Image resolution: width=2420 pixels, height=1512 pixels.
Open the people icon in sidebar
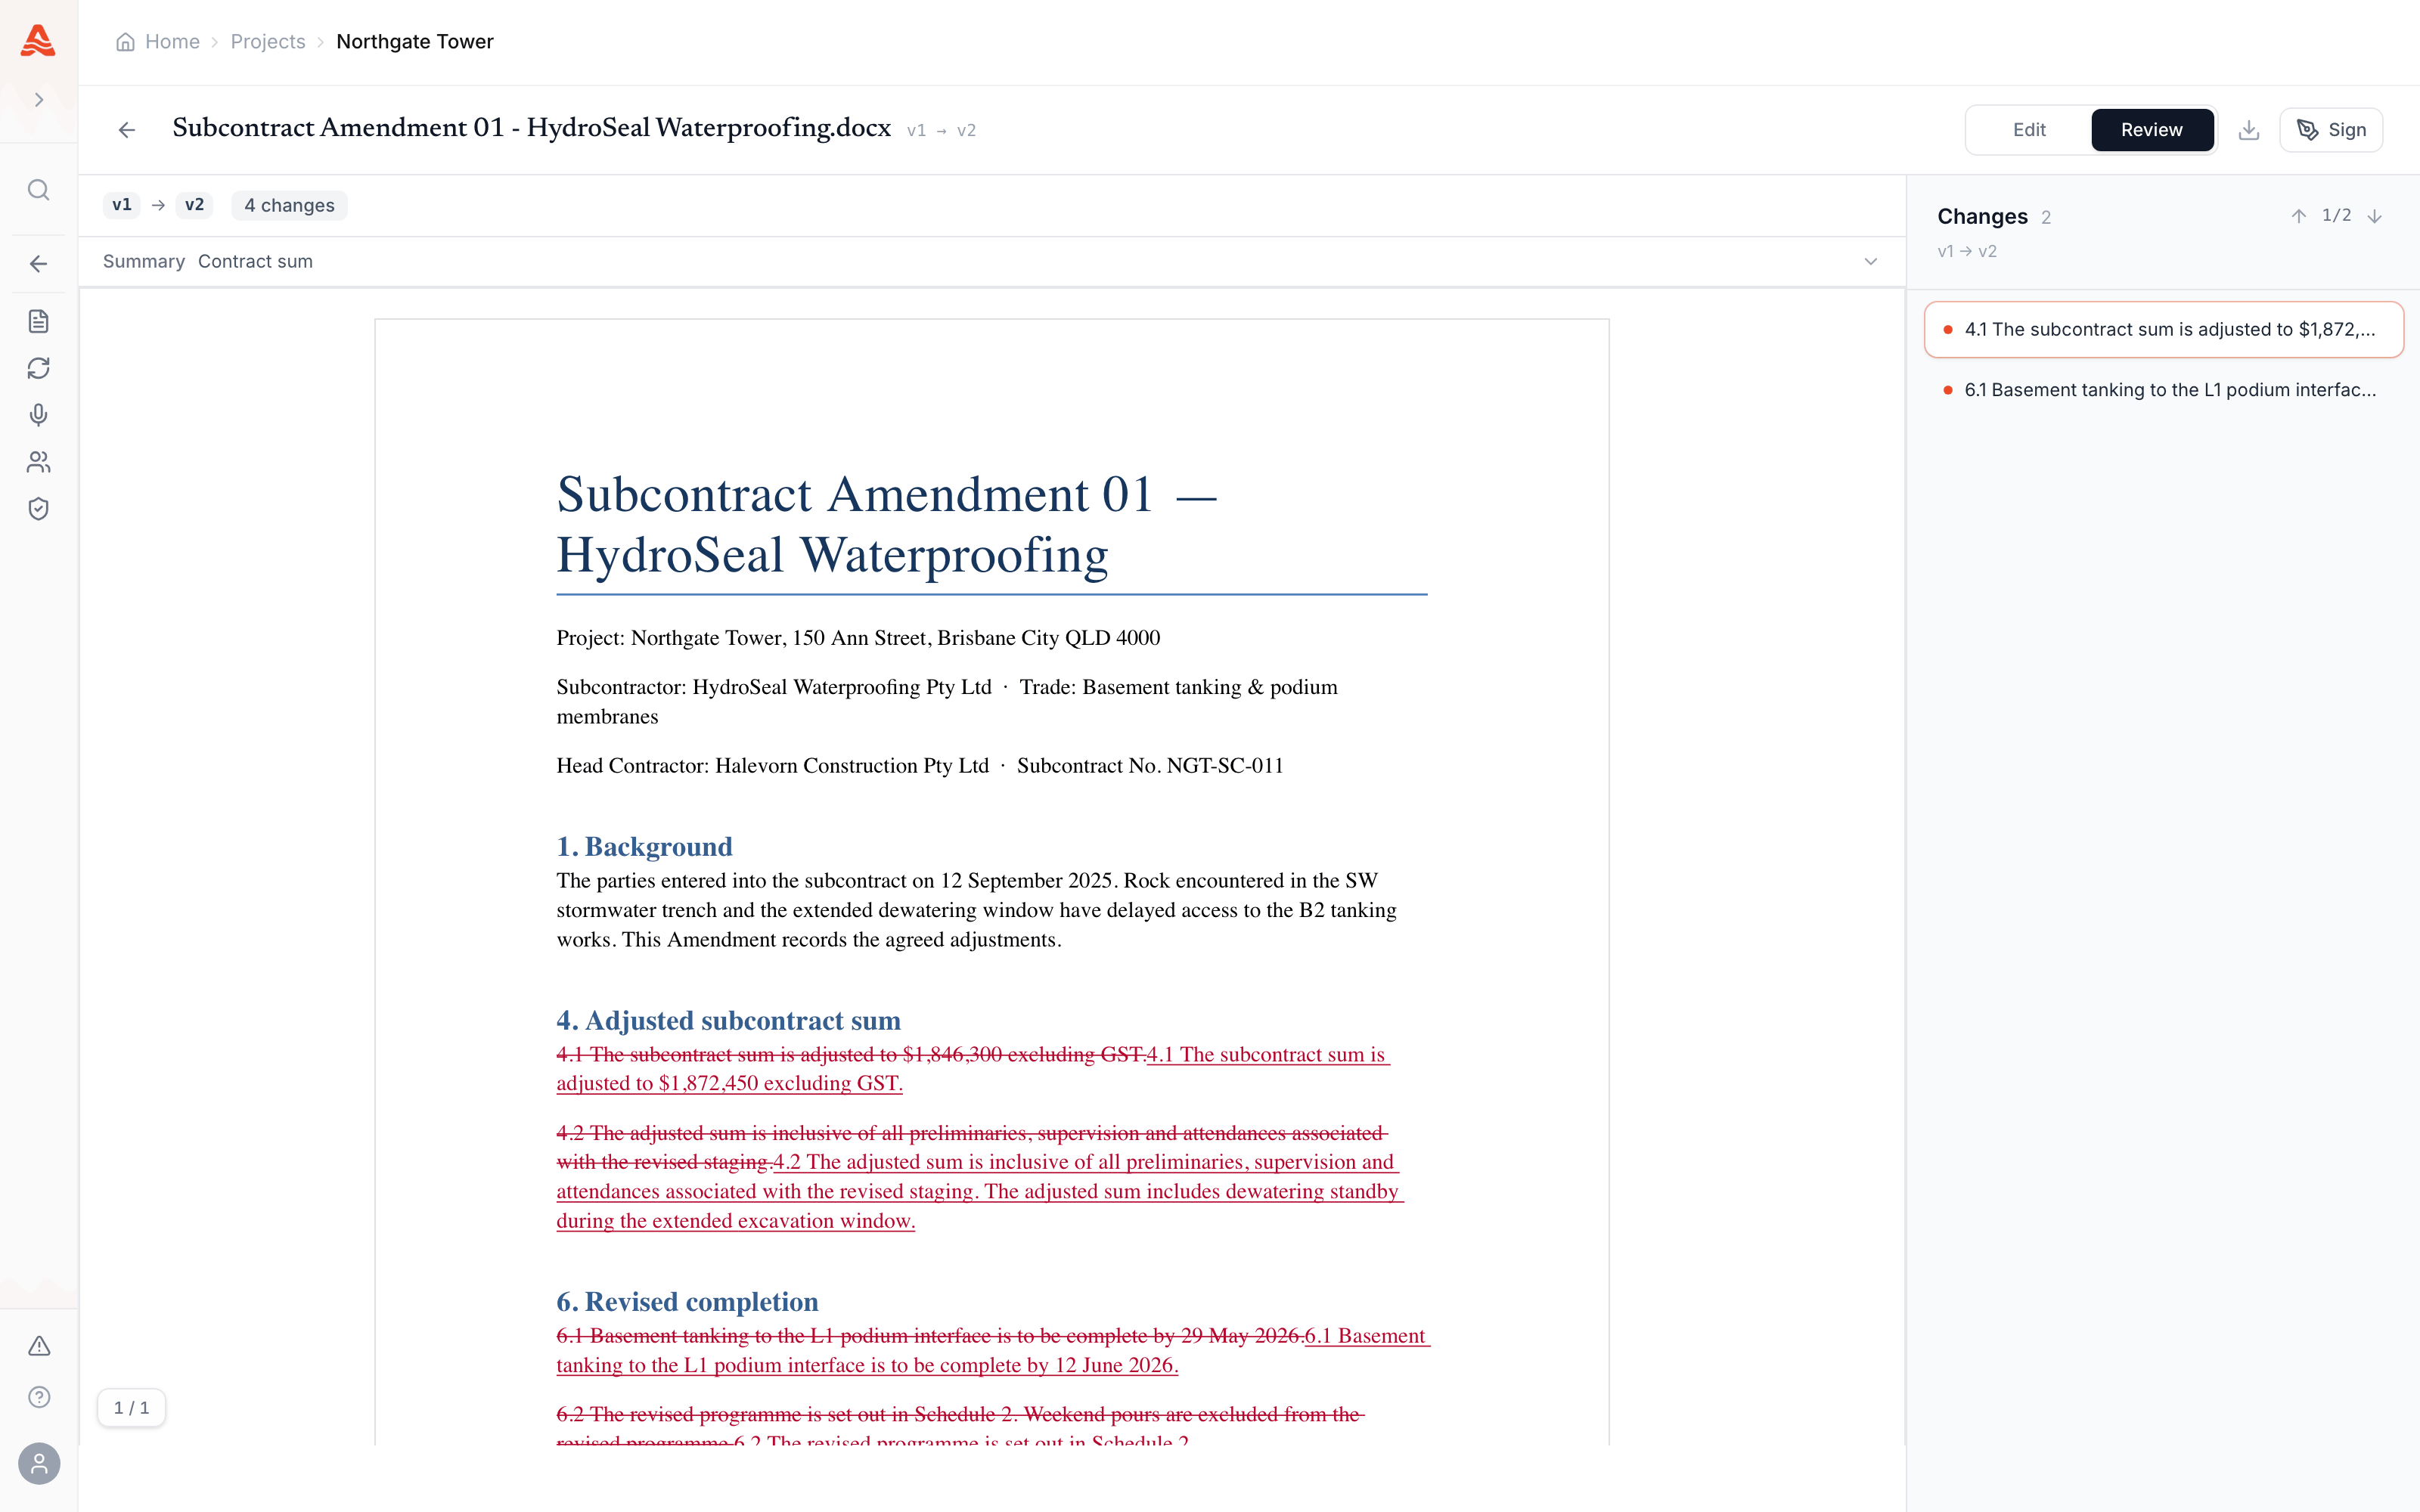(39, 462)
